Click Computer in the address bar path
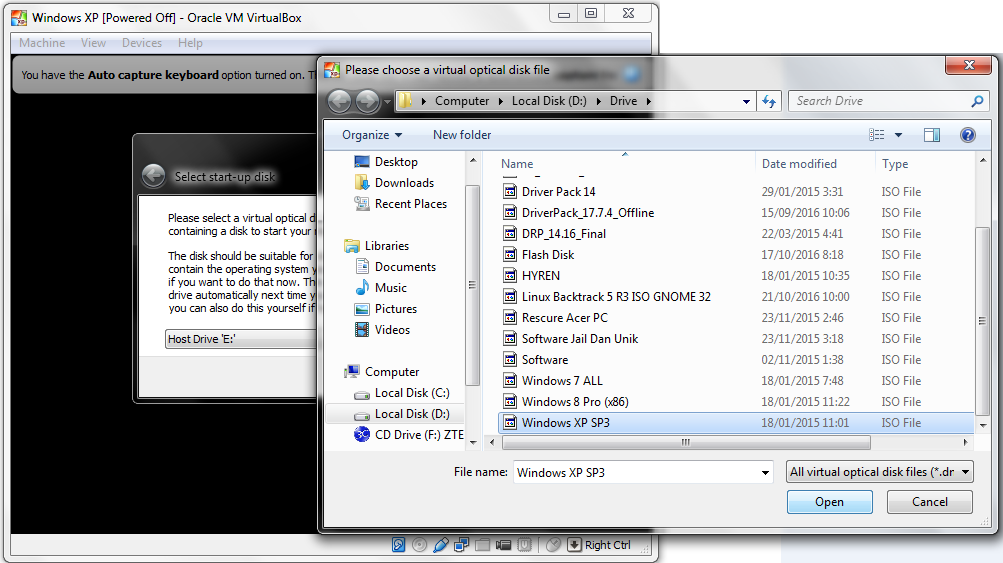This screenshot has height=563, width=1003. tap(462, 101)
